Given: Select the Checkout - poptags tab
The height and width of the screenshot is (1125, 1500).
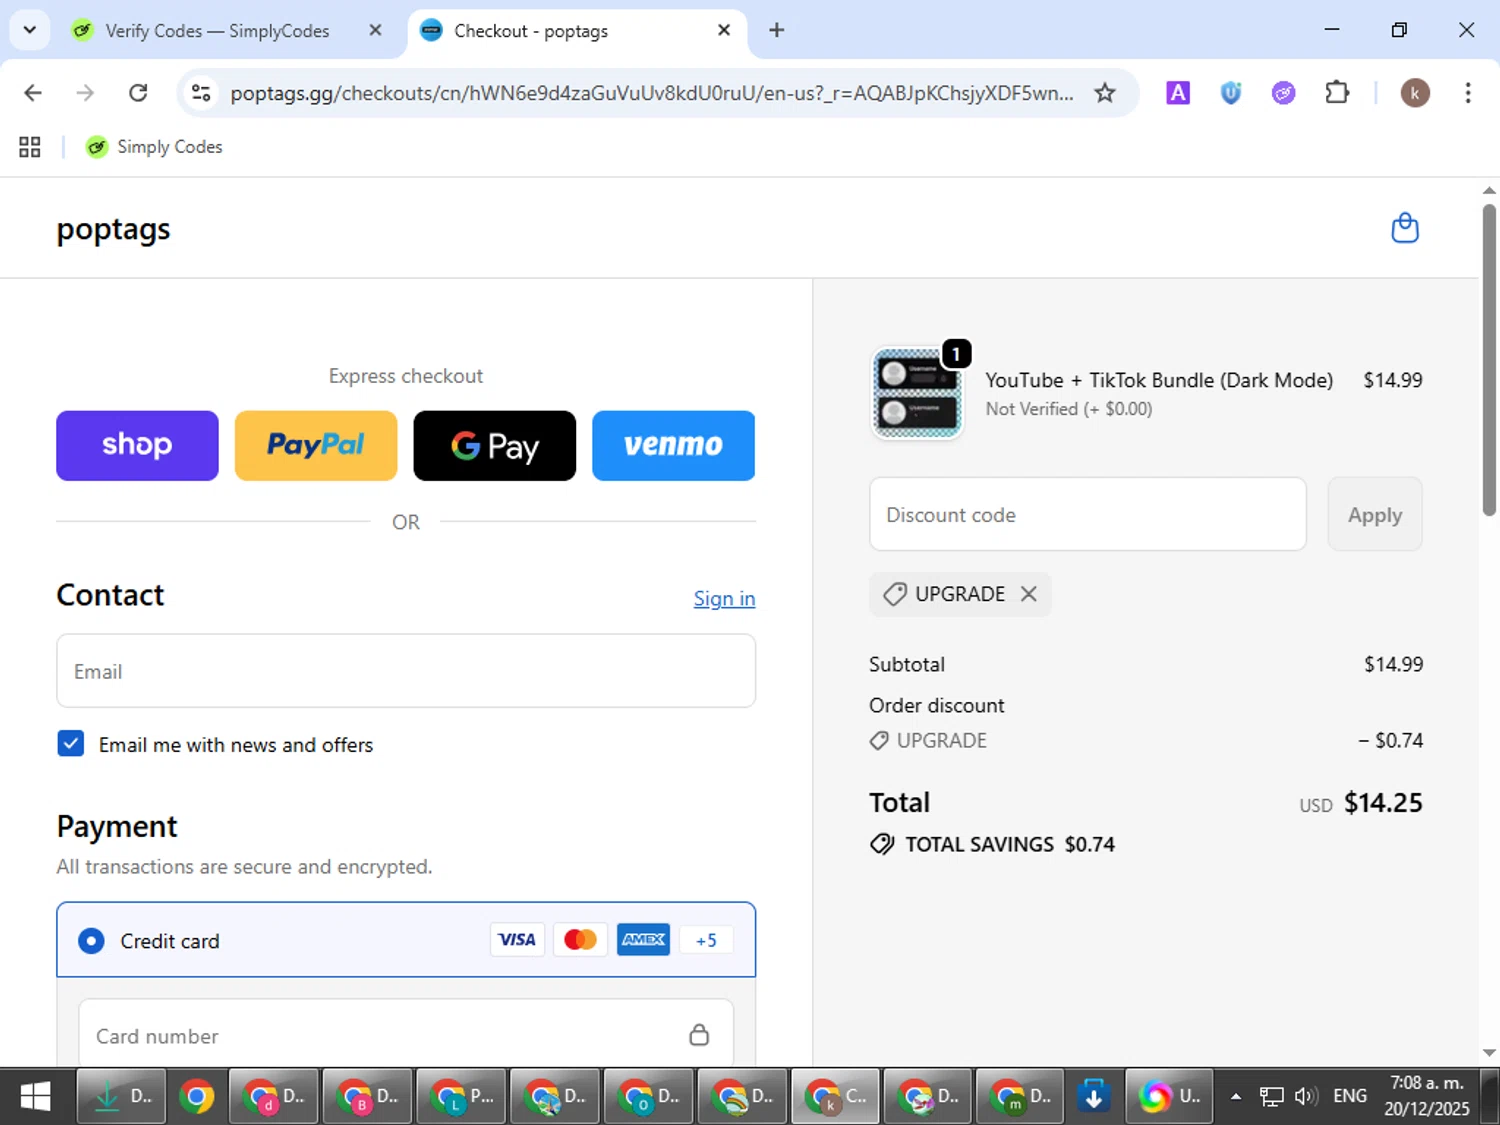Looking at the screenshot, I should [530, 31].
